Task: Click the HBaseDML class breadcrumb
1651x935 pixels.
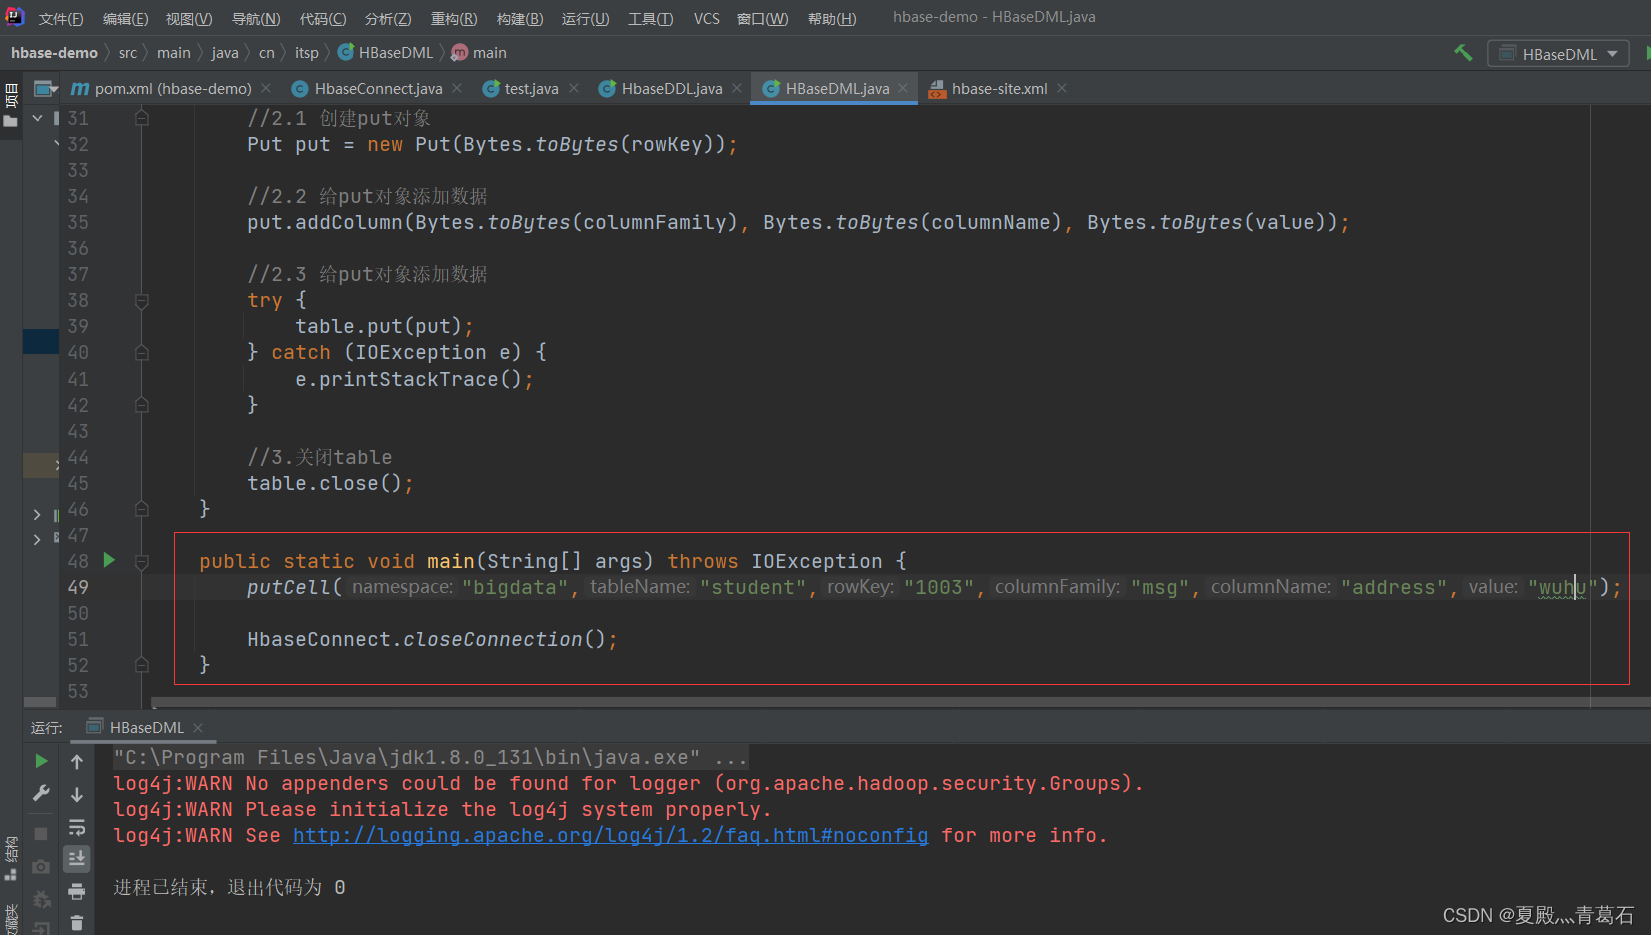Action: pyautogui.click(x=386, y=53)
